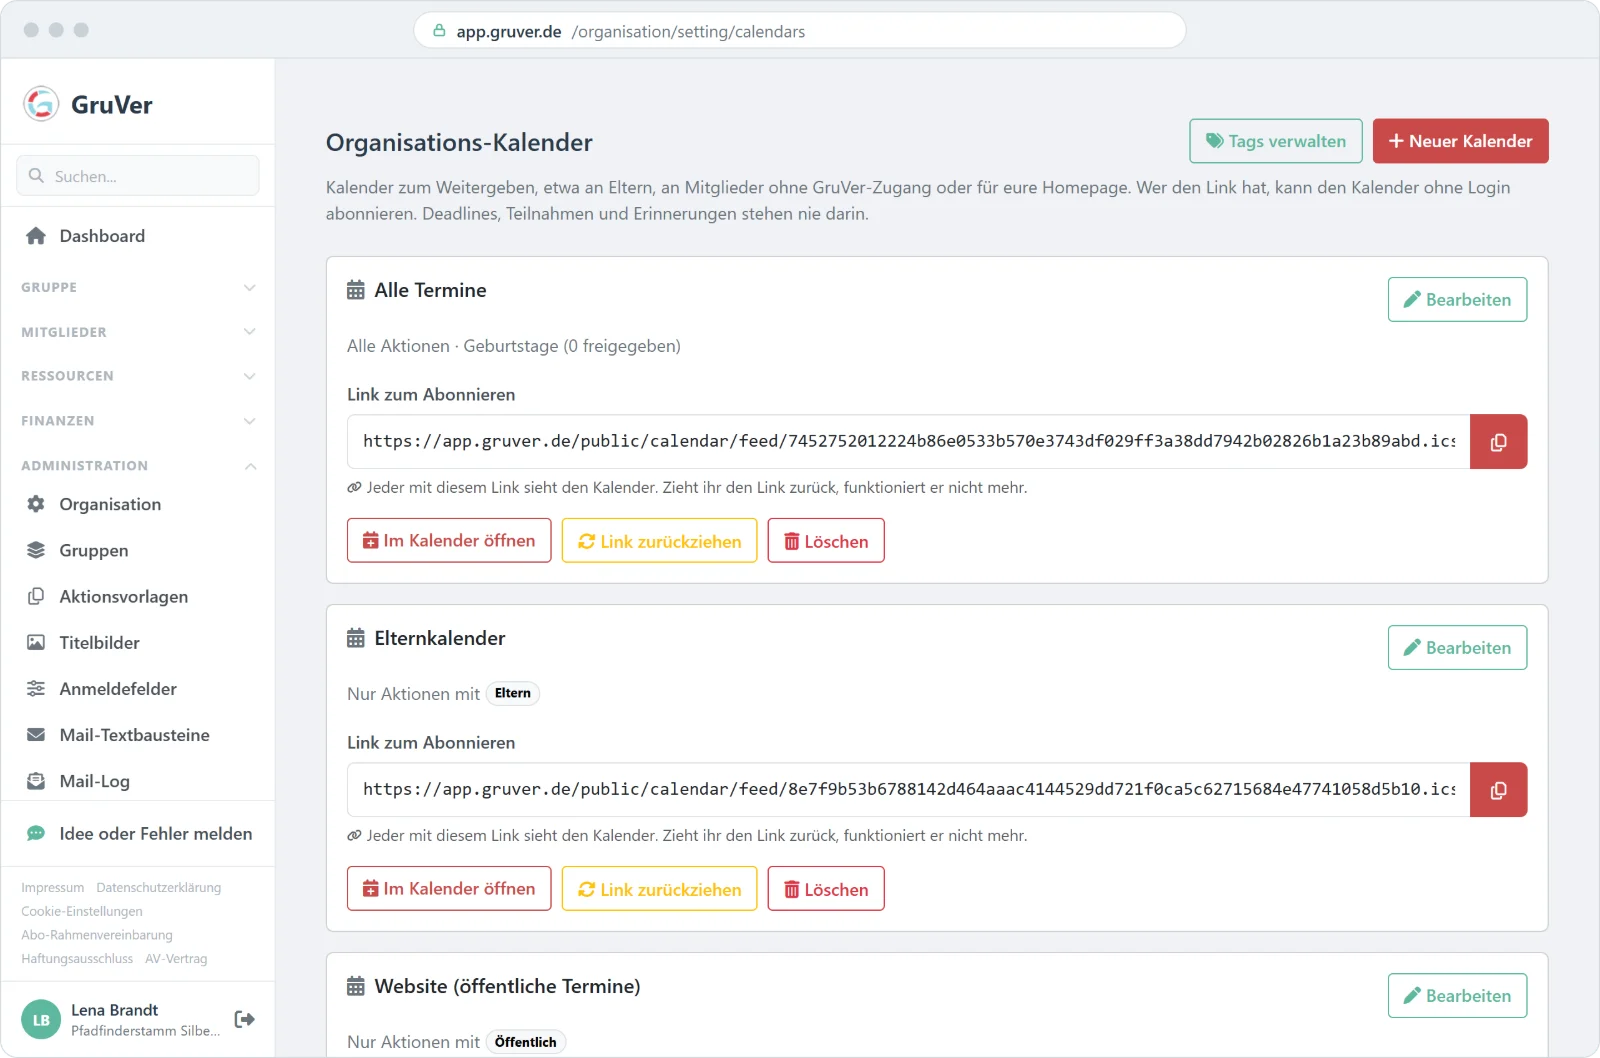Expand the RESSOURCEN sidebar section
This screenshot has width=1600, height=1058.
(x=138, y=376)
